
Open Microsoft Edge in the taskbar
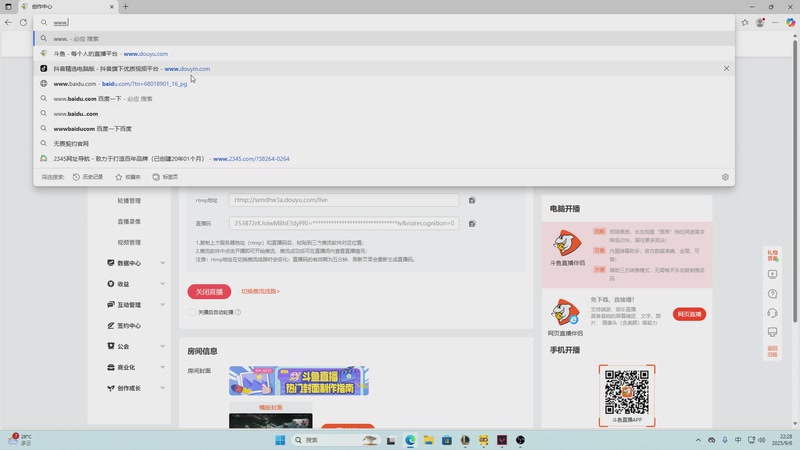(x=410, y=440)
